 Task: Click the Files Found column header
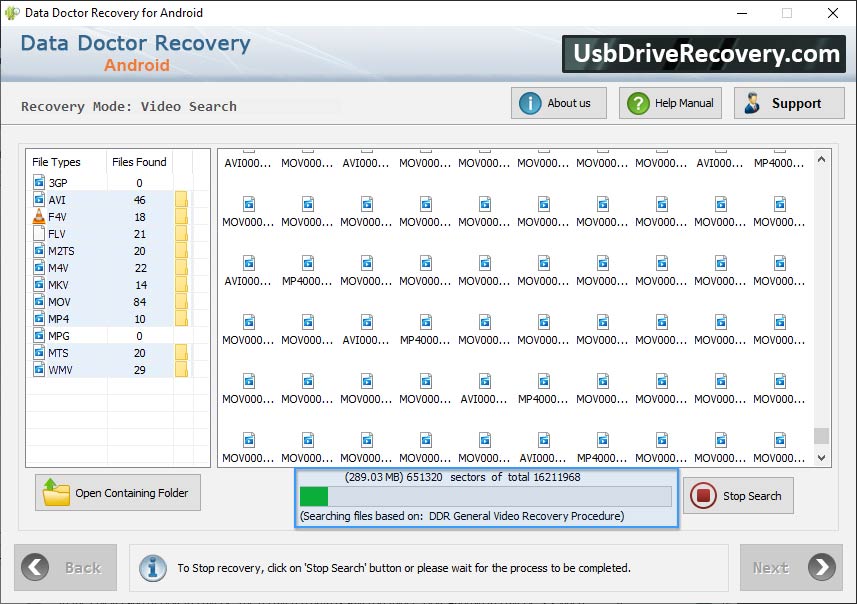pyautogui.click(x=139, y=162)
